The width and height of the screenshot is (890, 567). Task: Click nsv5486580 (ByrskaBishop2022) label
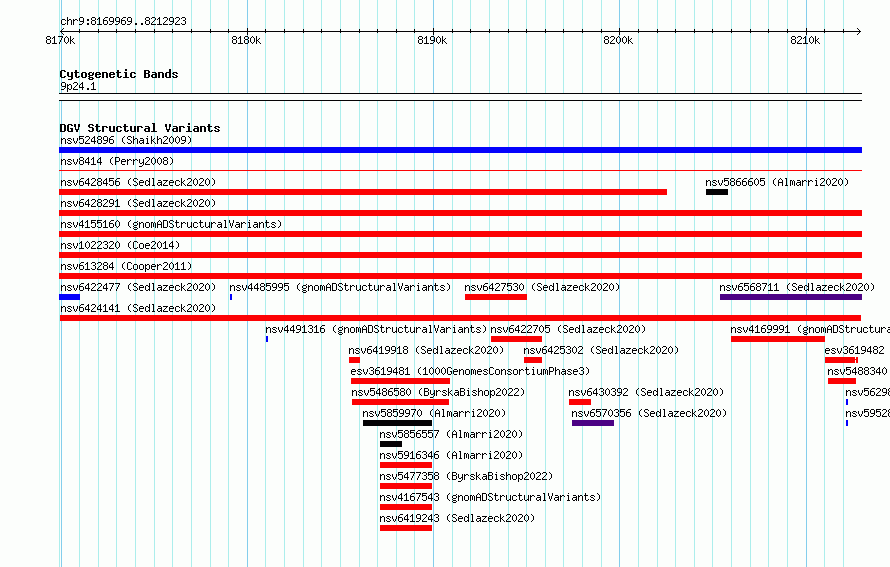pyautogui.click(x=438, y=392)
